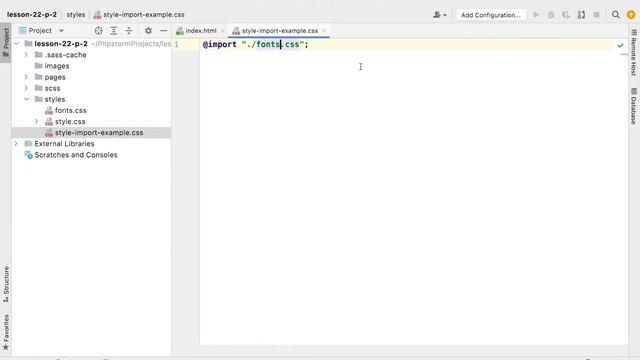Collapse the styles folder
This screenshot has height=360, width=640.
tap(27, 99)
